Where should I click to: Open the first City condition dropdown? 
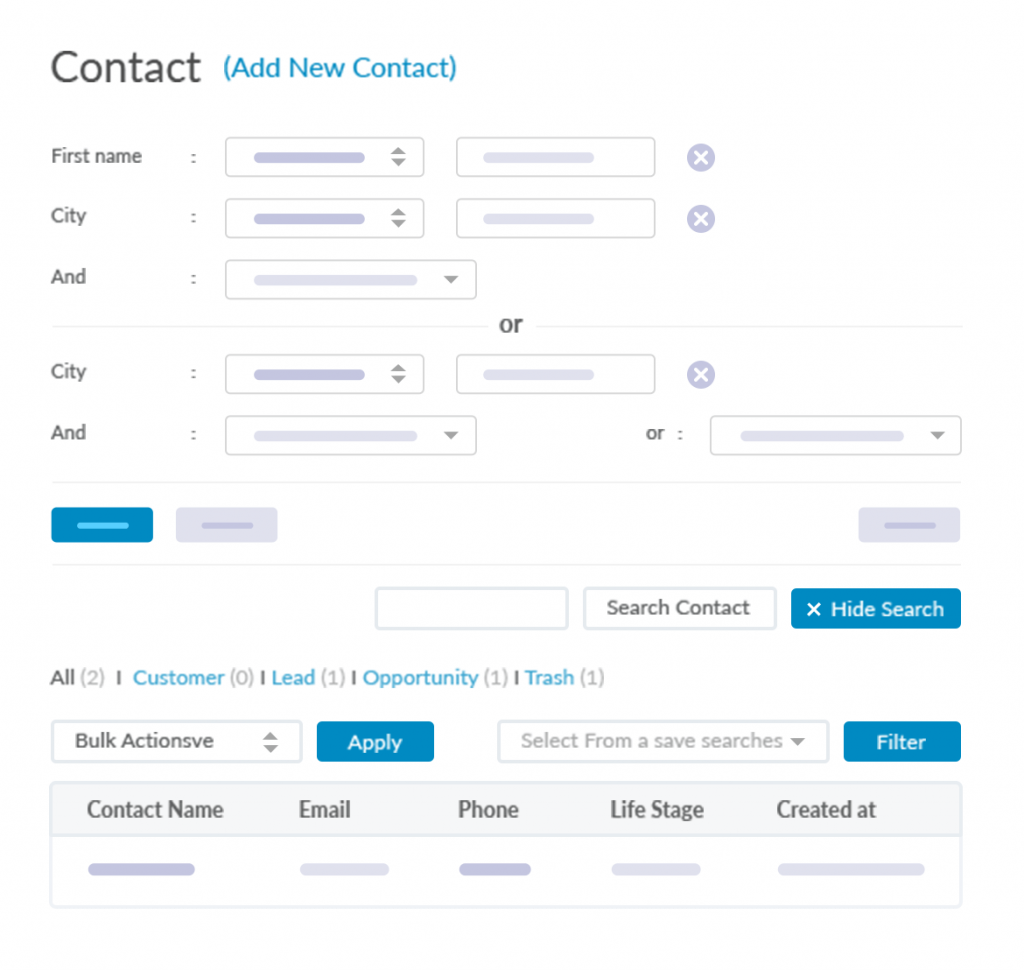click(324, 219)
